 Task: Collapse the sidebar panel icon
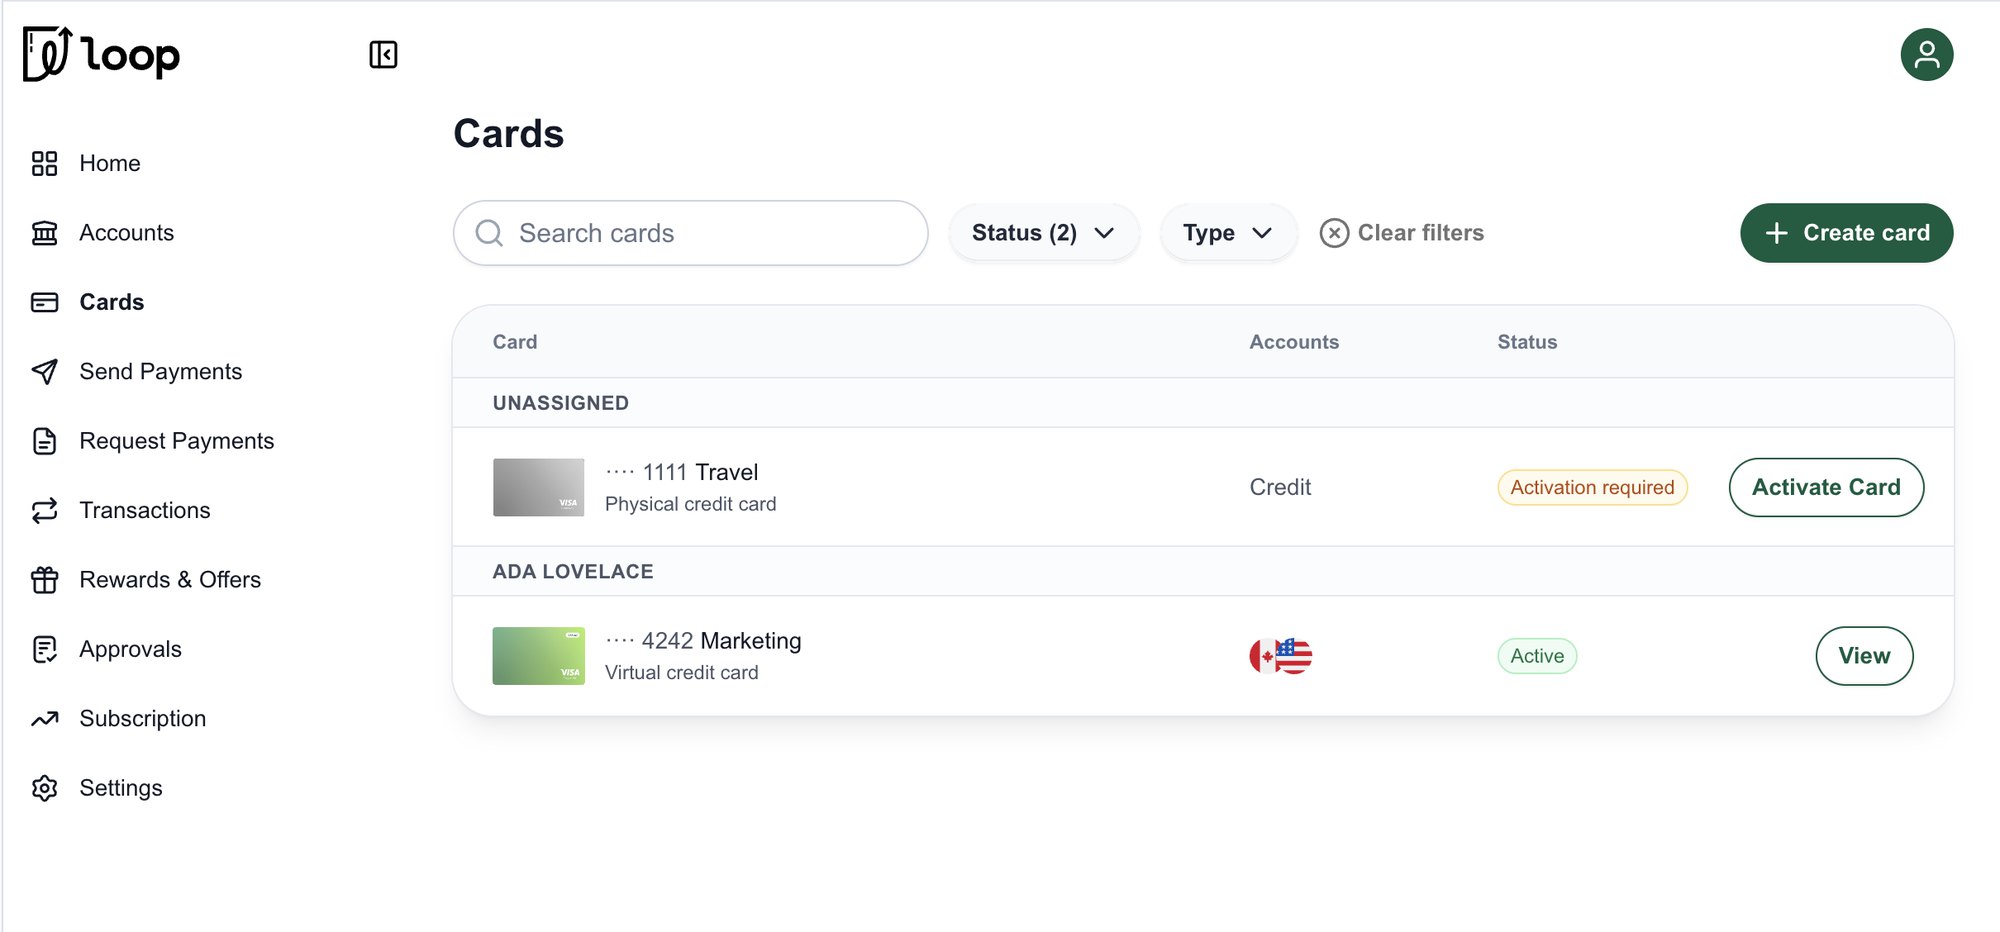pos(383,54)
